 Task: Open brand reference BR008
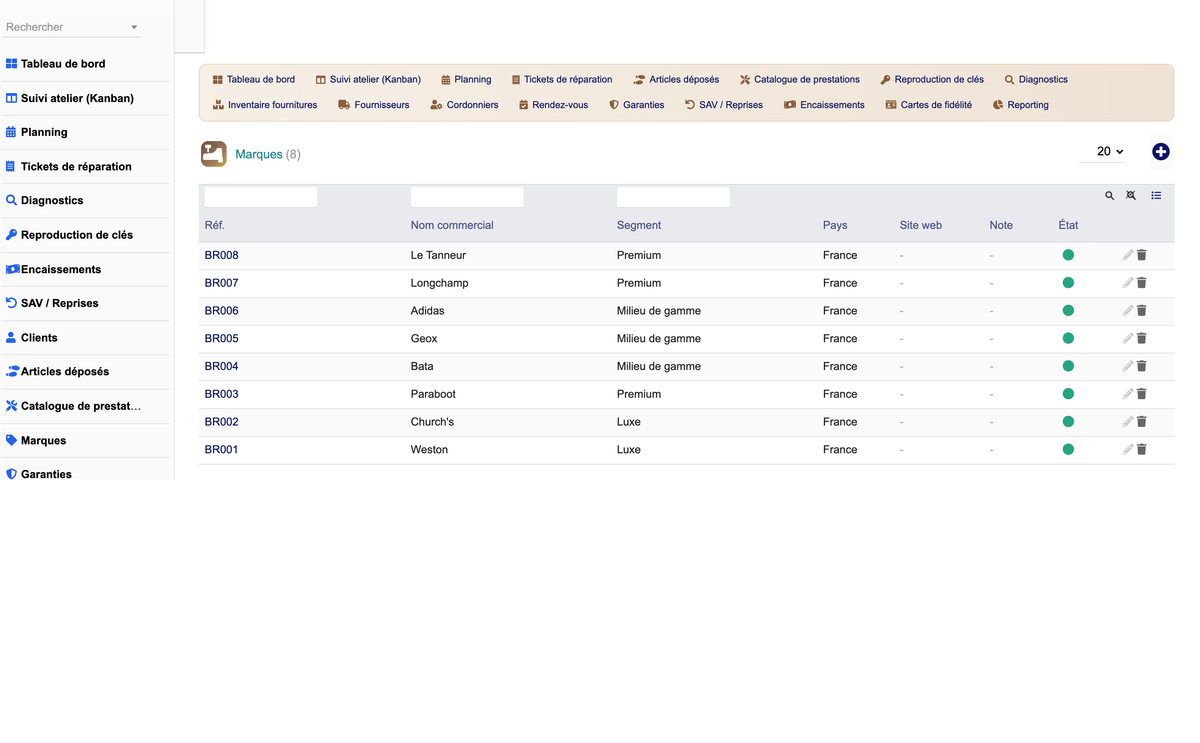click(x=222, y=255)
